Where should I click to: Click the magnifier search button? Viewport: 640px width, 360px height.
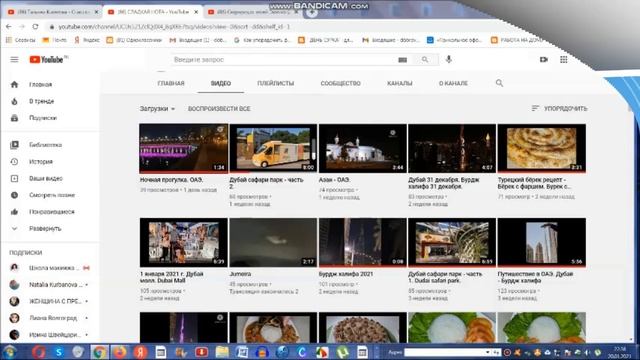pos(425,60)
